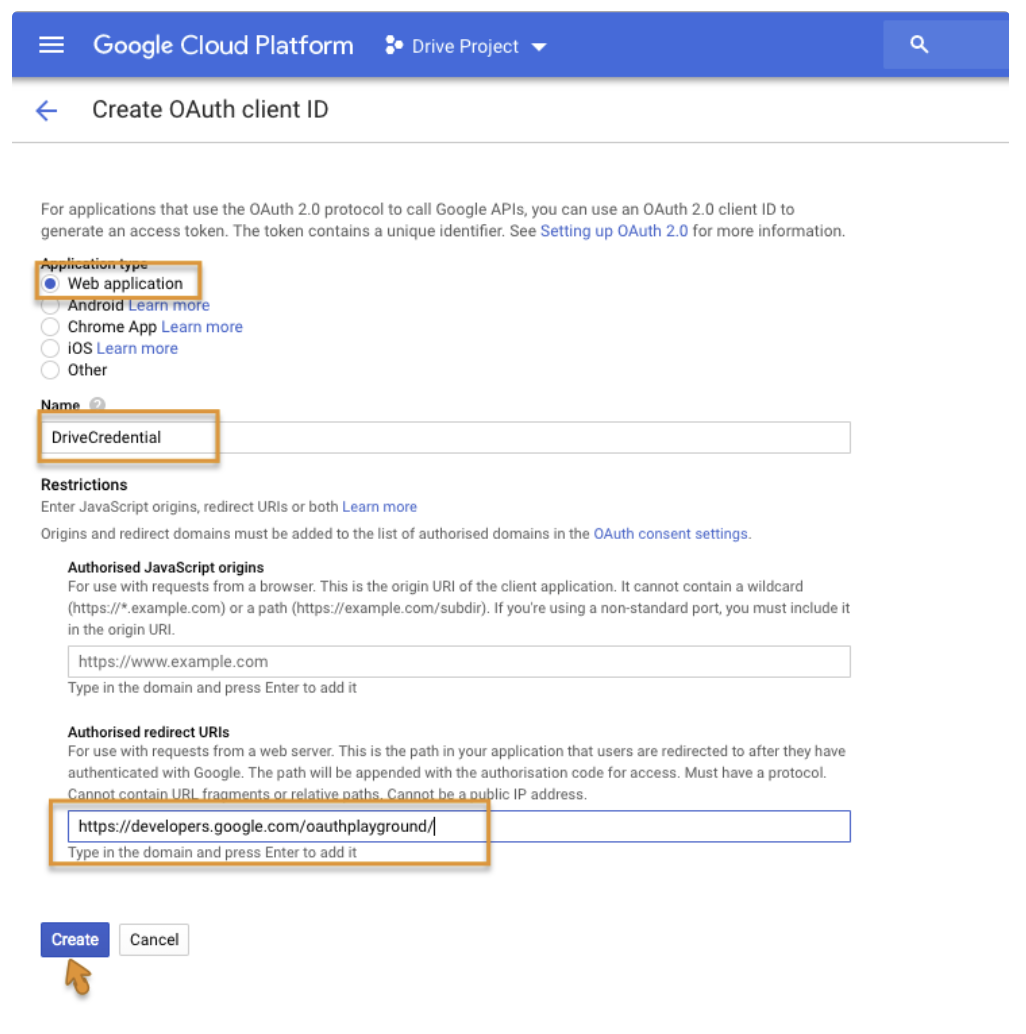Click the DriveCredential name field
This screenshot has width=1026, height=1034.
[450, 437]
